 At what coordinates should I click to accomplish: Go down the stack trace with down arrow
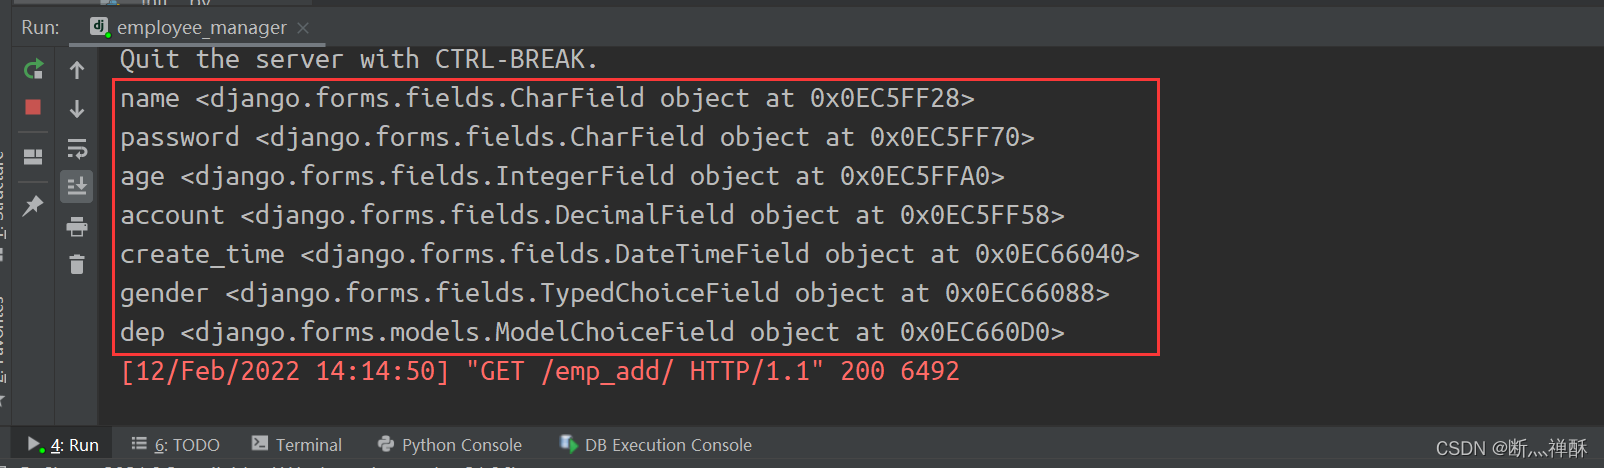point(77,109)
